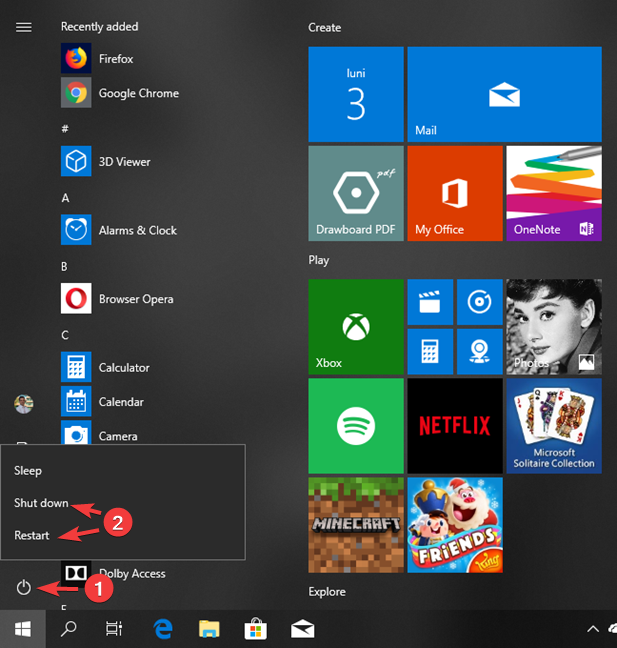Open the Calculator app

123,368
